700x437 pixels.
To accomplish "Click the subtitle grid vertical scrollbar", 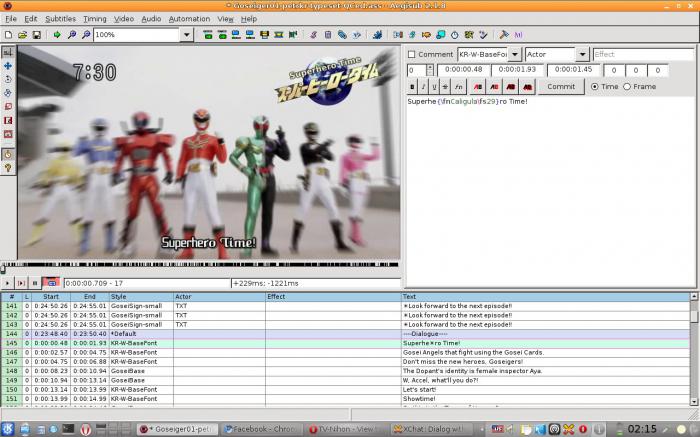I will point(694,349).
